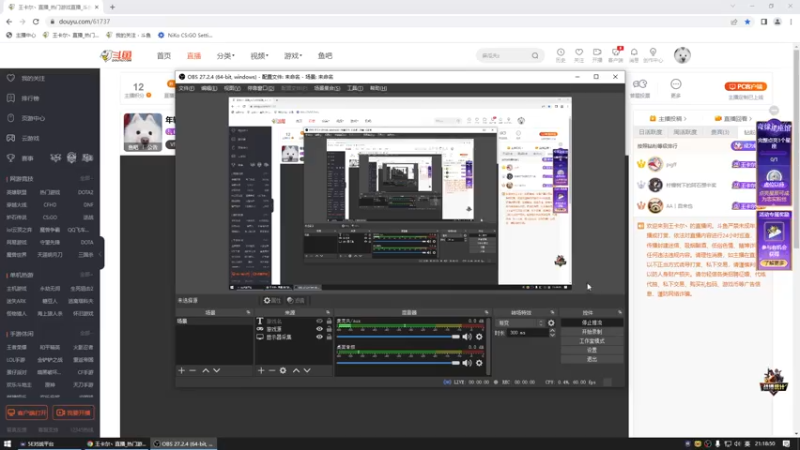The image size is (800, 450).
Task: Toggle lock on the display capture source
Action: click(x=329, y=337)
